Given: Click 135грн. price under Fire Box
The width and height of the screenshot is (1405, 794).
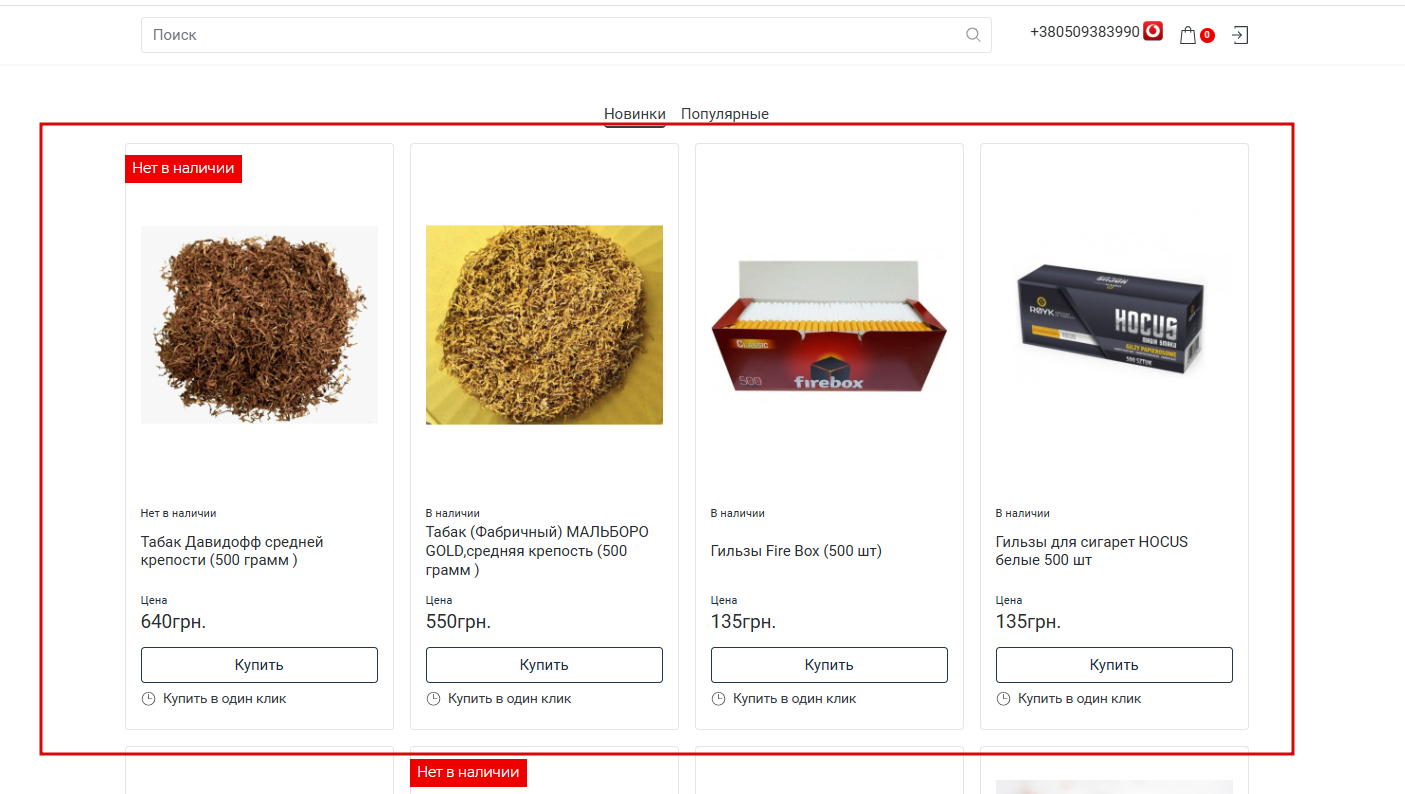Looking at the screenshot, I should (x=743, y=622).
